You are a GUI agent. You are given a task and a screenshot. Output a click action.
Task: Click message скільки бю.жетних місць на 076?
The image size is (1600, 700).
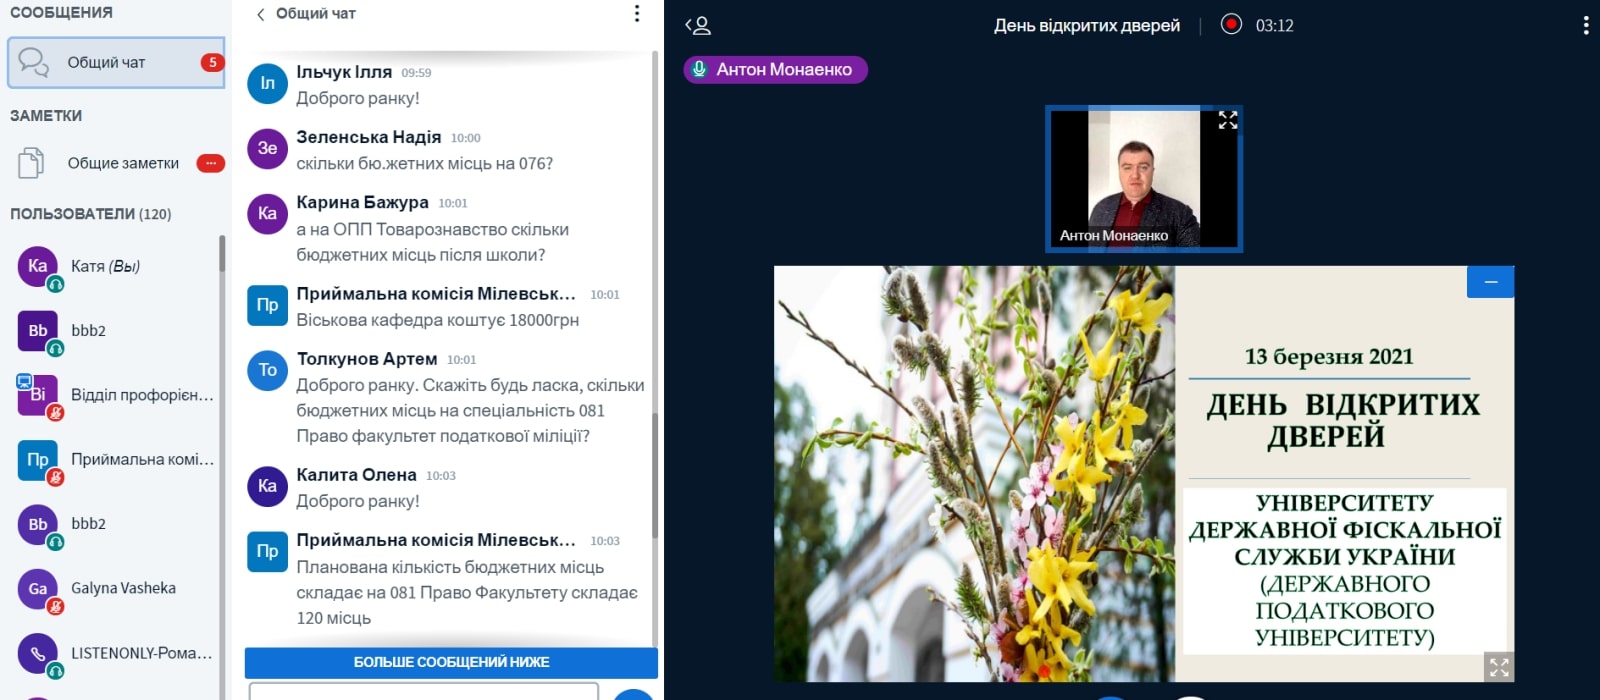[424, 163]
